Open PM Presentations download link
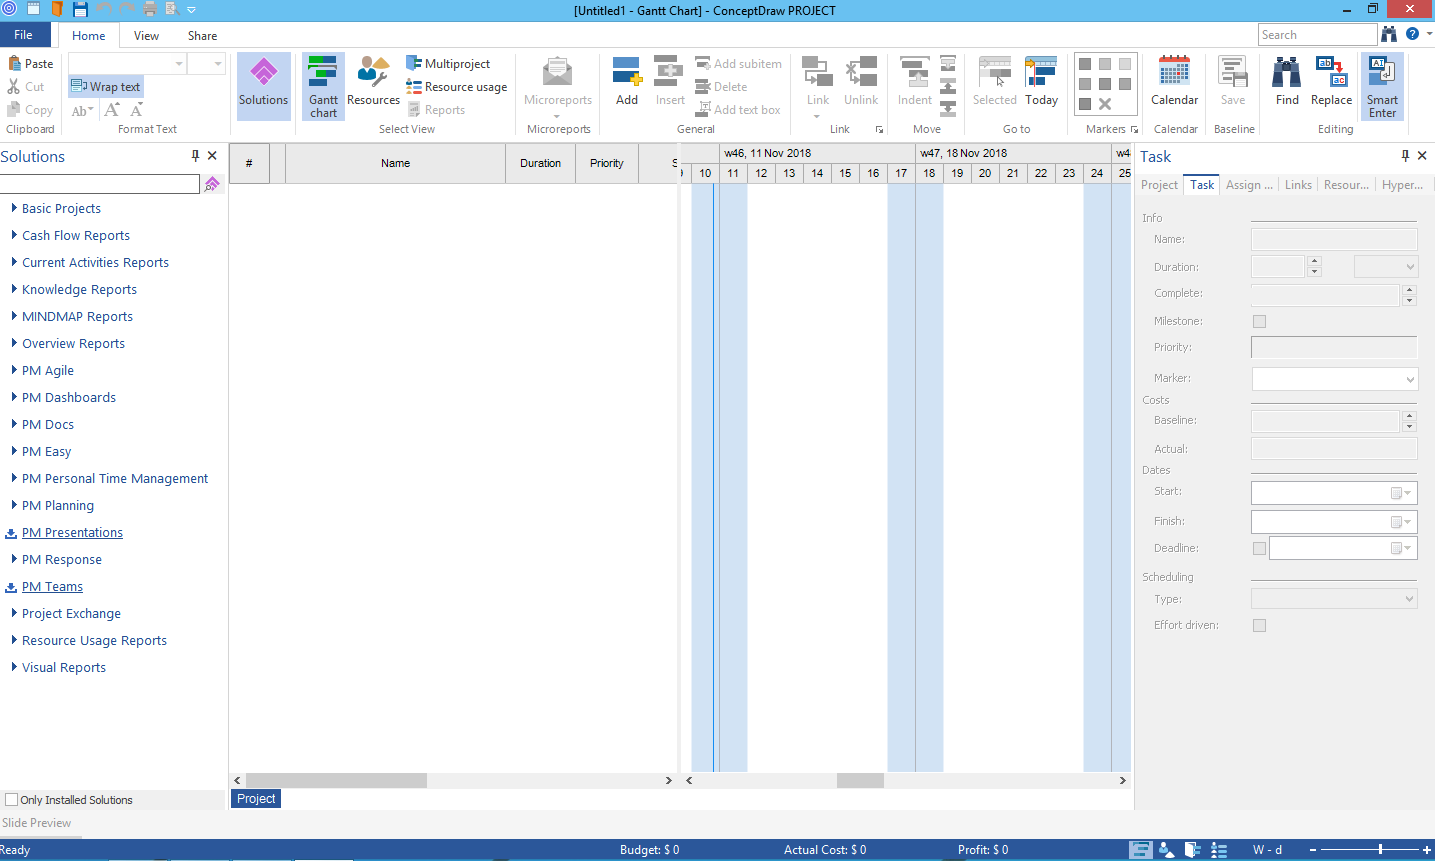Screen dimensions: 1435x861 click(72, 533)
